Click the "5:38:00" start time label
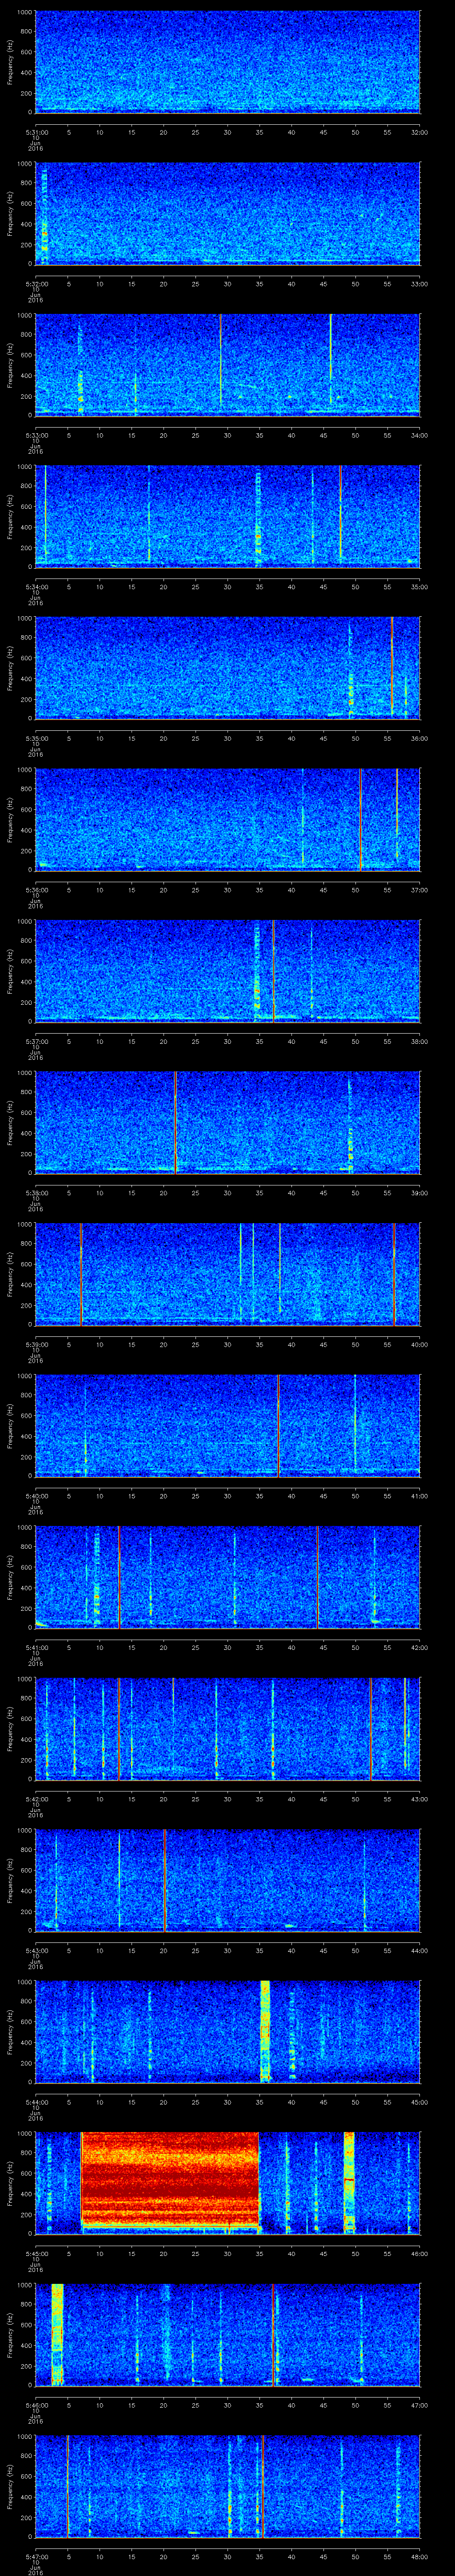The image size is (455, 2576). (35, 1193)
